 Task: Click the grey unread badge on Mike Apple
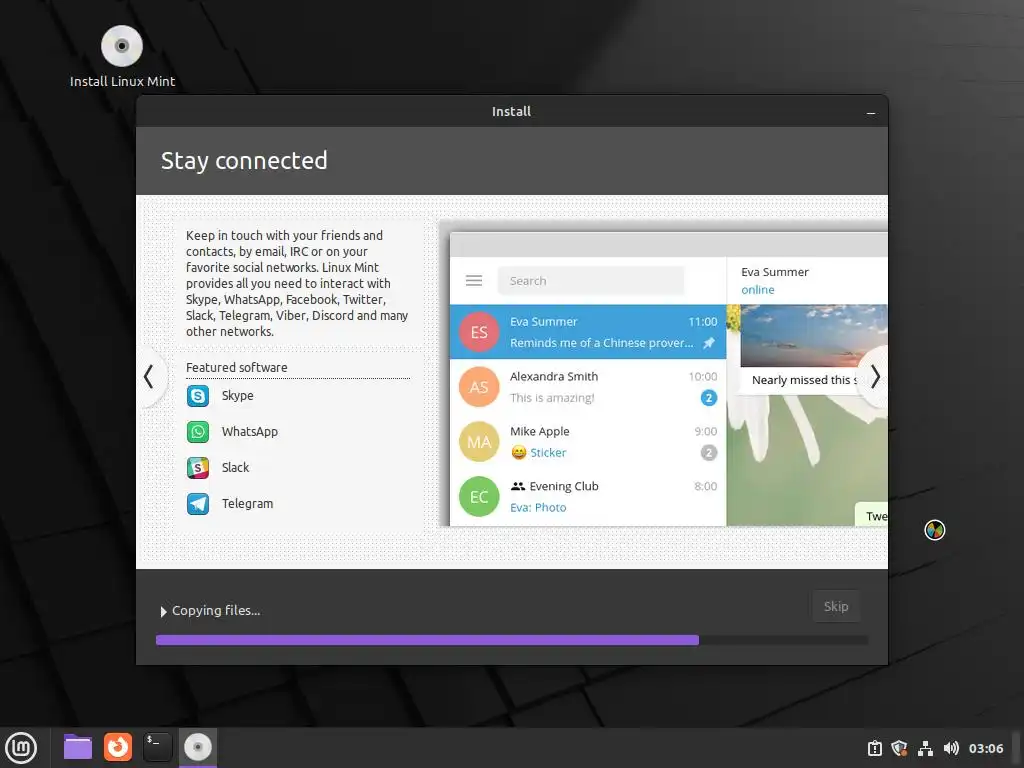point(709,453)
